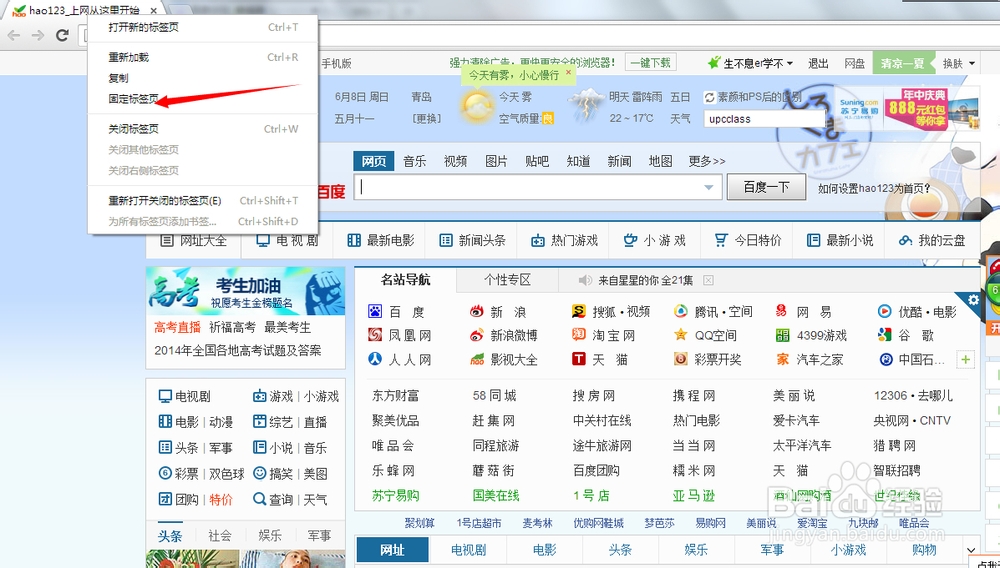Click the 百度一下 search button
1000x568 pixels.
pyautogui.click(x=766, y=187)
